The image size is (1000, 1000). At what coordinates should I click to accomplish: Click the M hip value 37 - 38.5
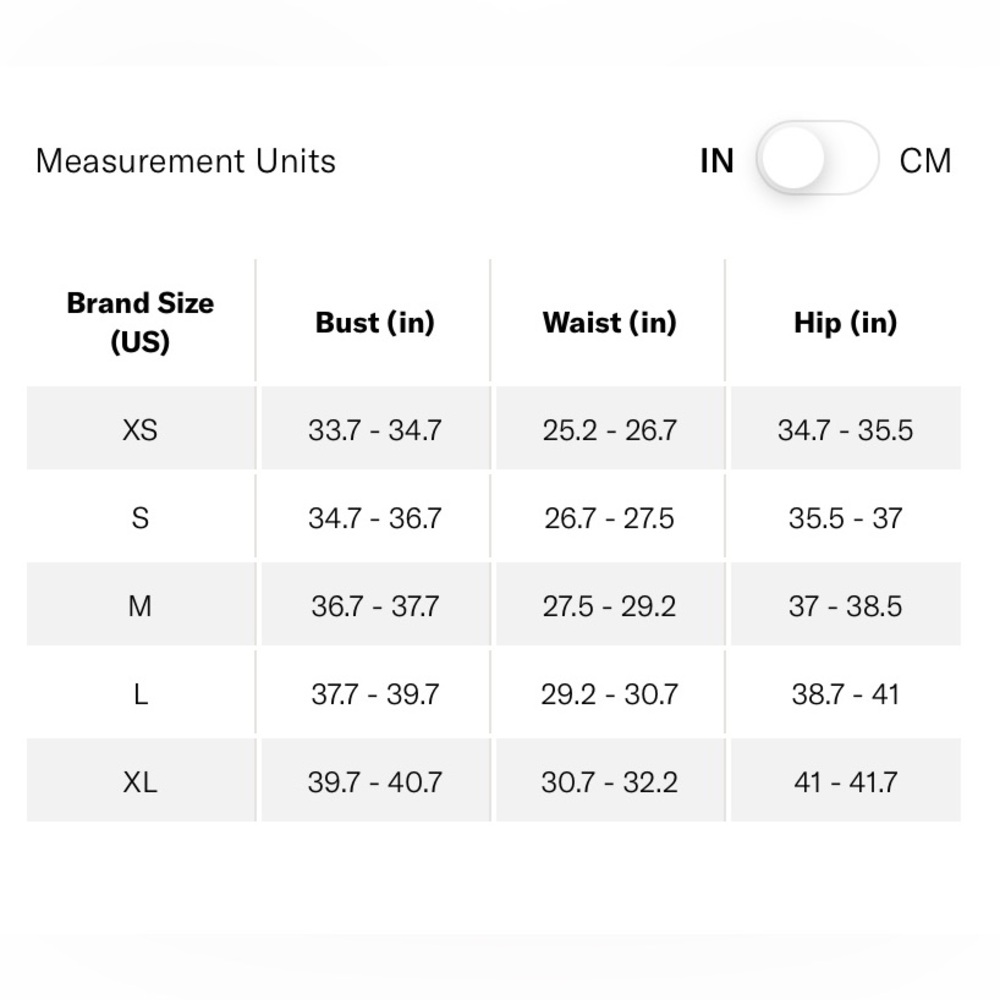tap(846, 606)
